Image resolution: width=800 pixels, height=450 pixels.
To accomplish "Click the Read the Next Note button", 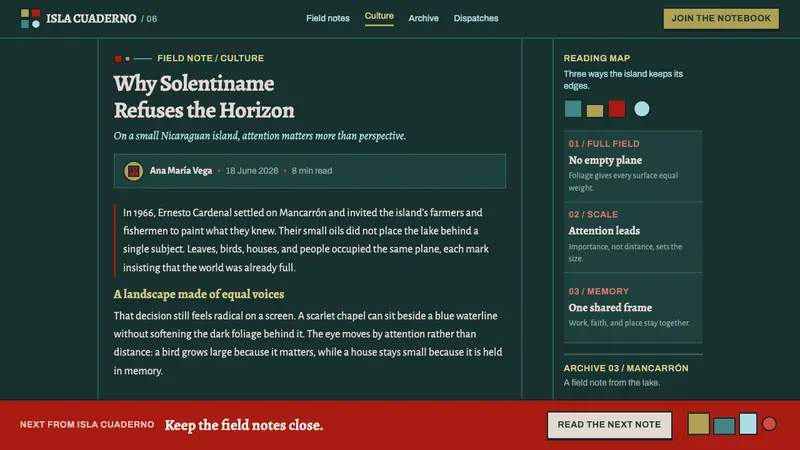I will 609,425.
